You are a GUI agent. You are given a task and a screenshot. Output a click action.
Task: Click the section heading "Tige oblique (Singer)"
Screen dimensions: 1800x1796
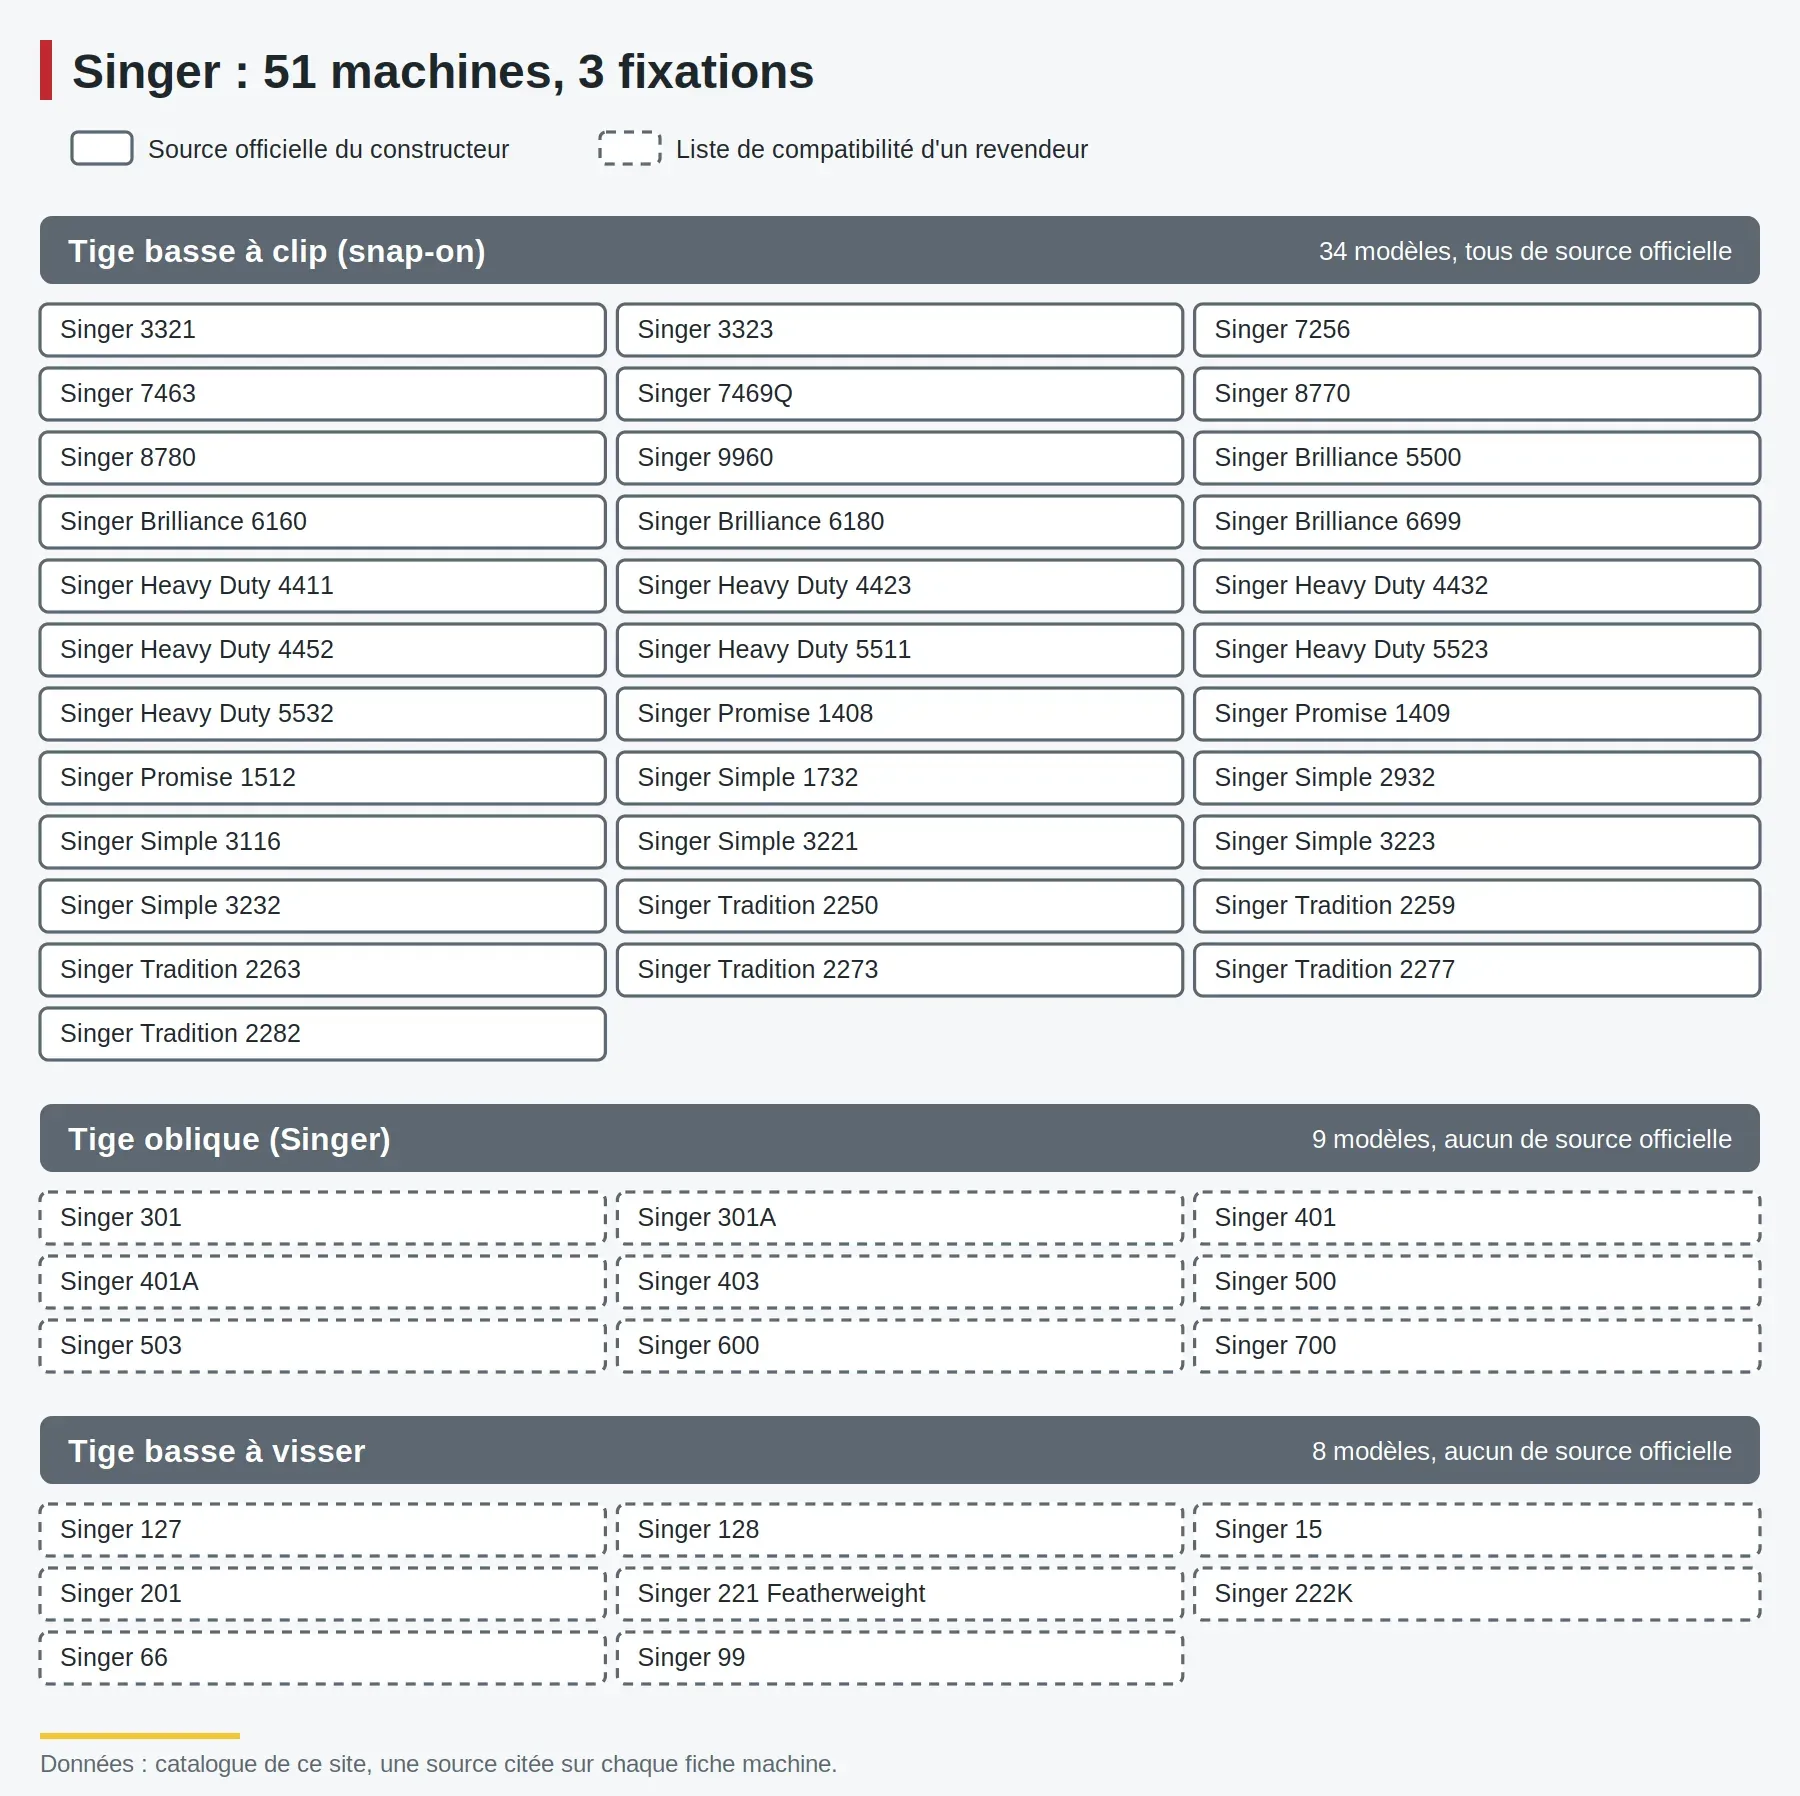click(229, 1139)
